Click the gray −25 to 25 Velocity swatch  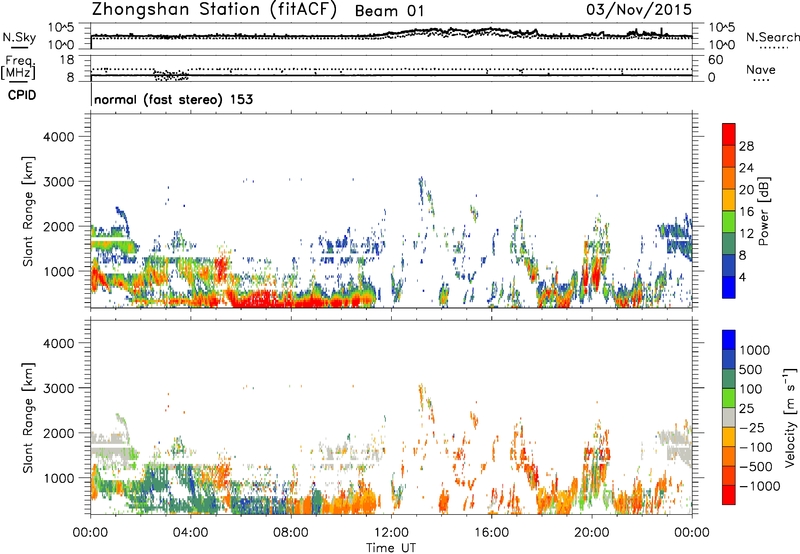click(729, 417)
